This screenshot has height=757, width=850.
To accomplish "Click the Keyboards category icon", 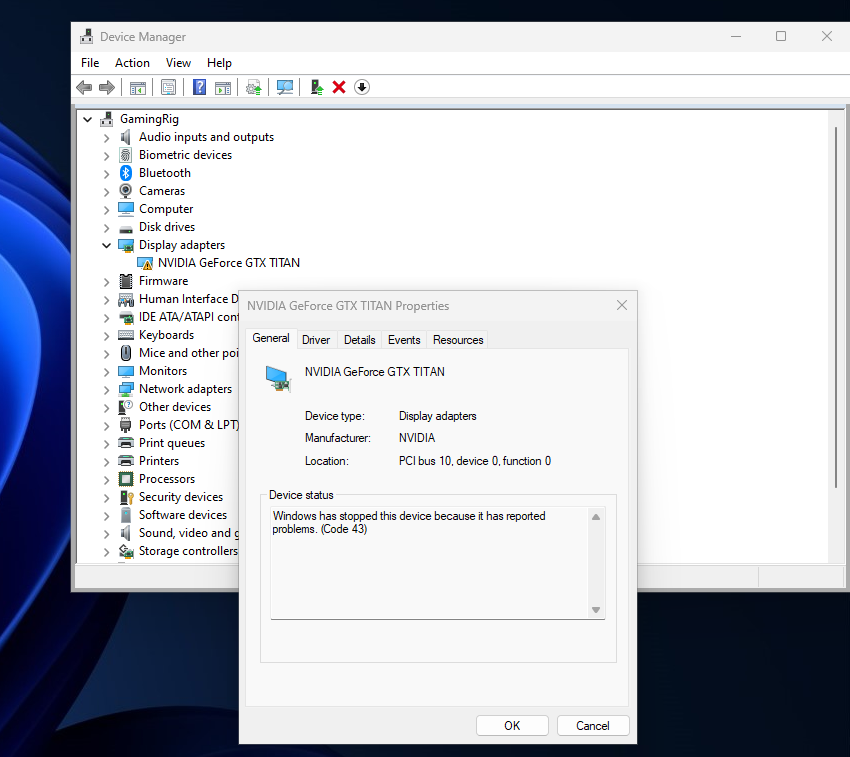I will coord(126,335).
